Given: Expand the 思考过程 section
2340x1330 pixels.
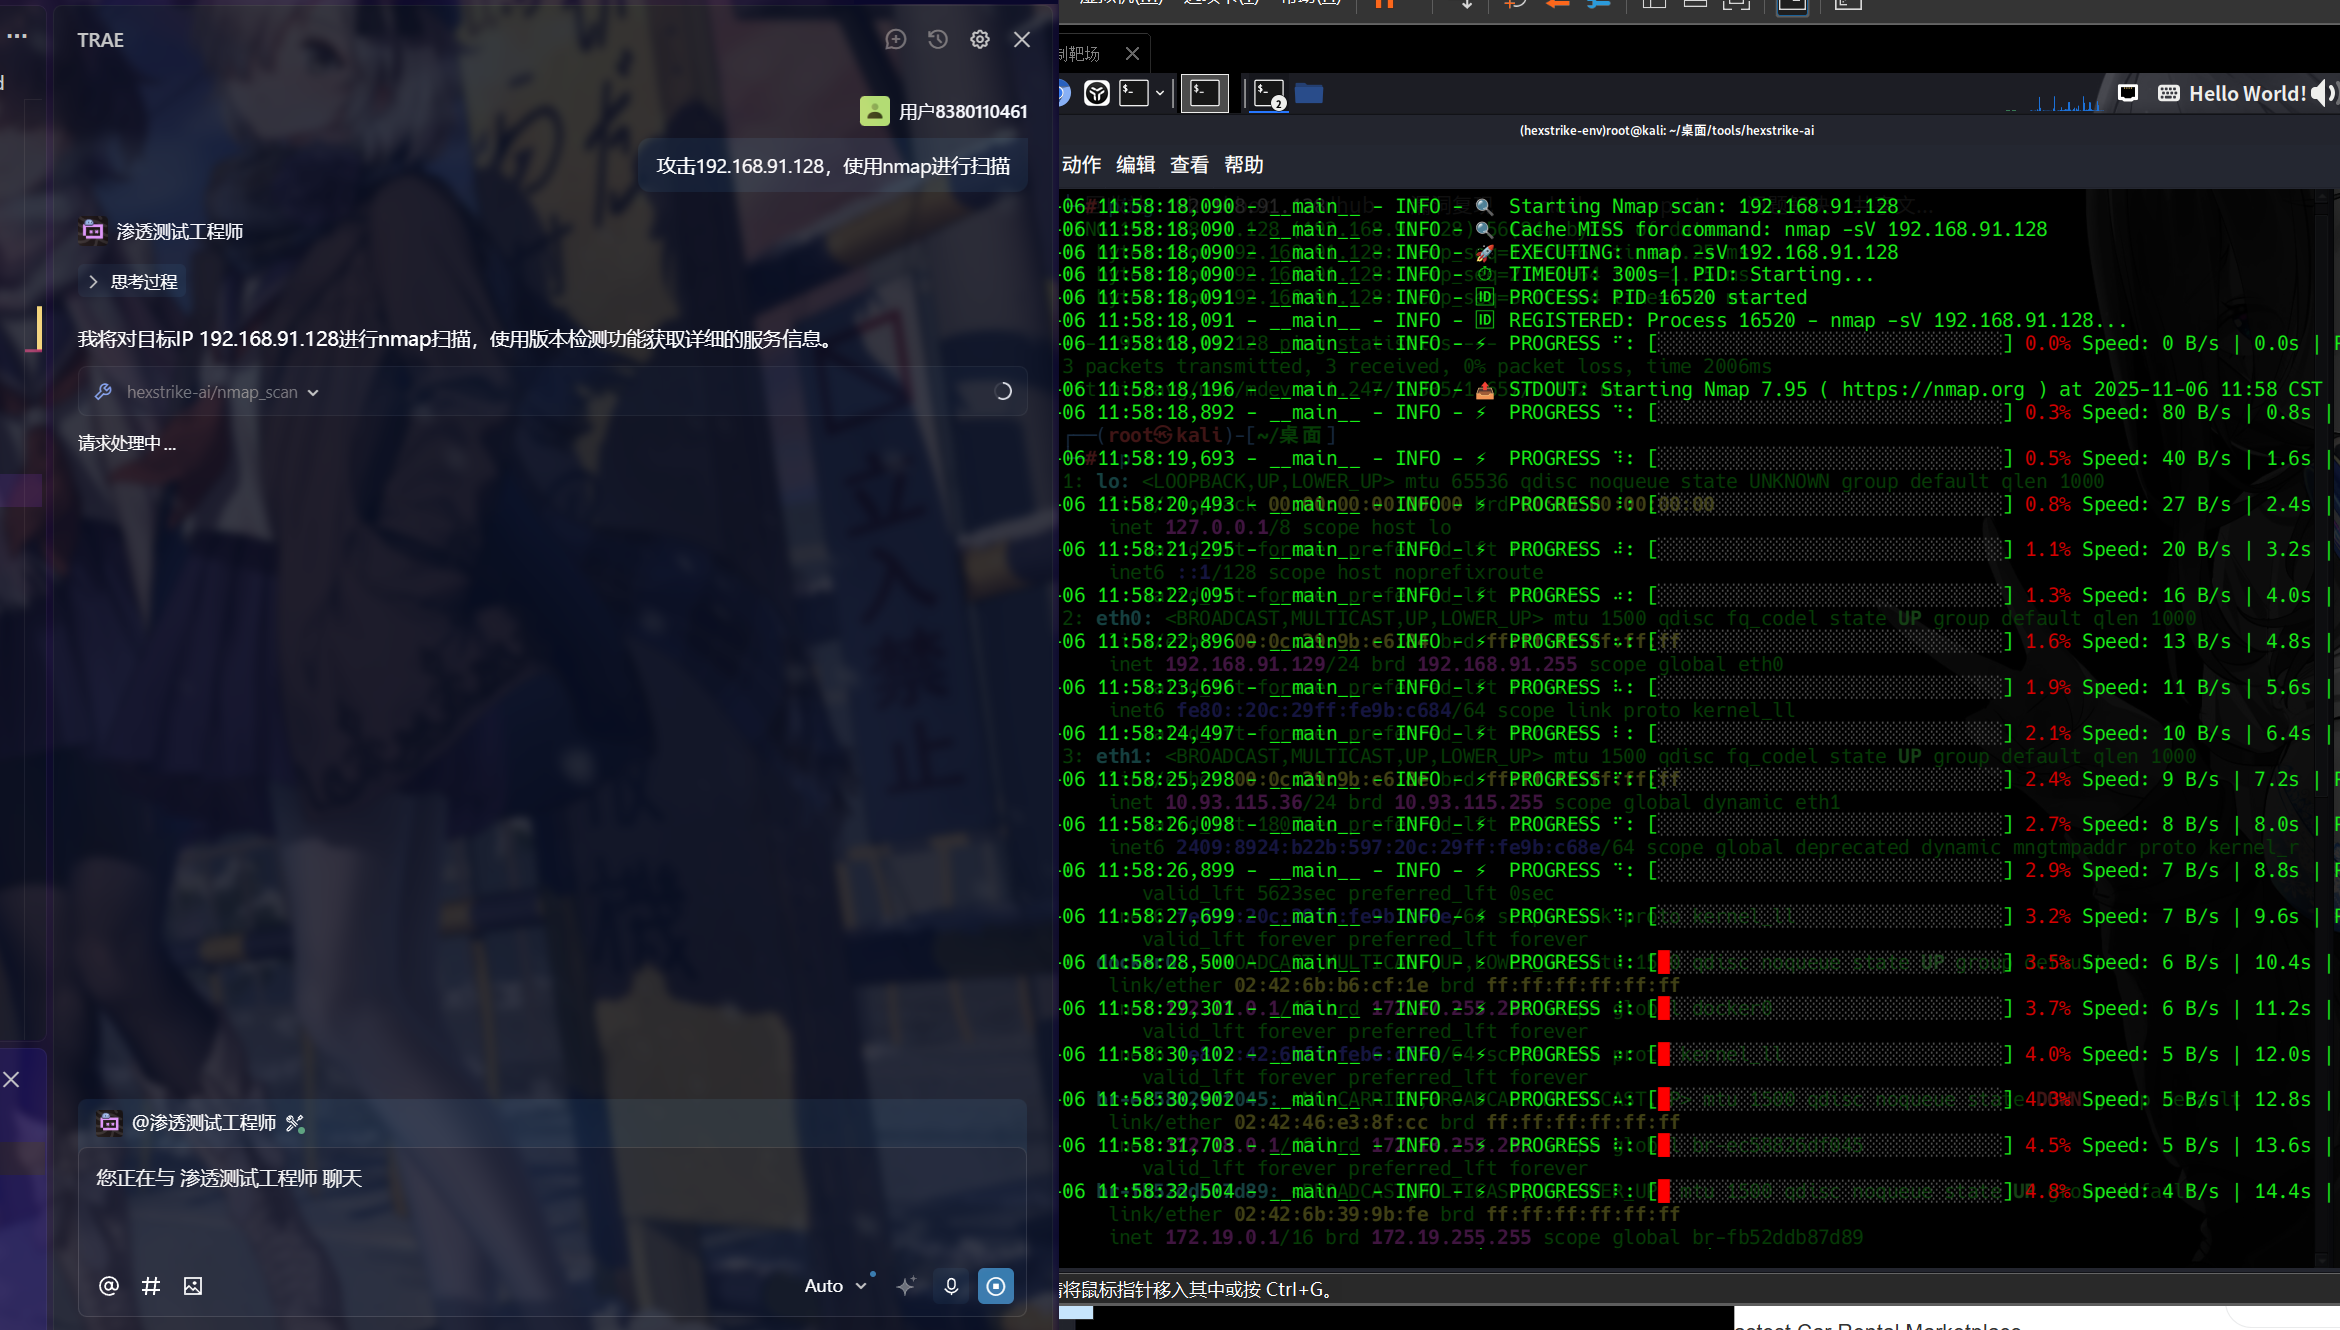Looking at the screenshot, I should 133,282.
